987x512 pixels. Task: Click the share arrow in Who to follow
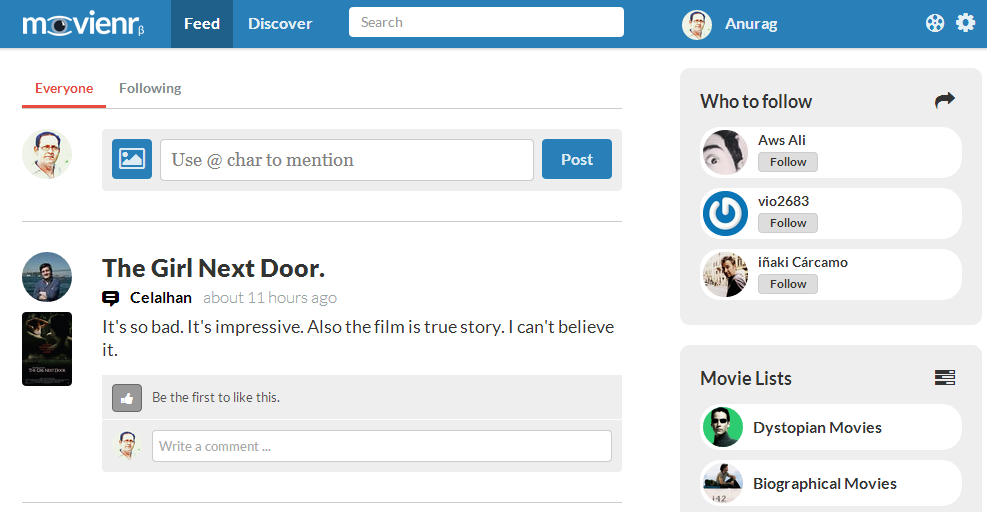click(944, 100)
